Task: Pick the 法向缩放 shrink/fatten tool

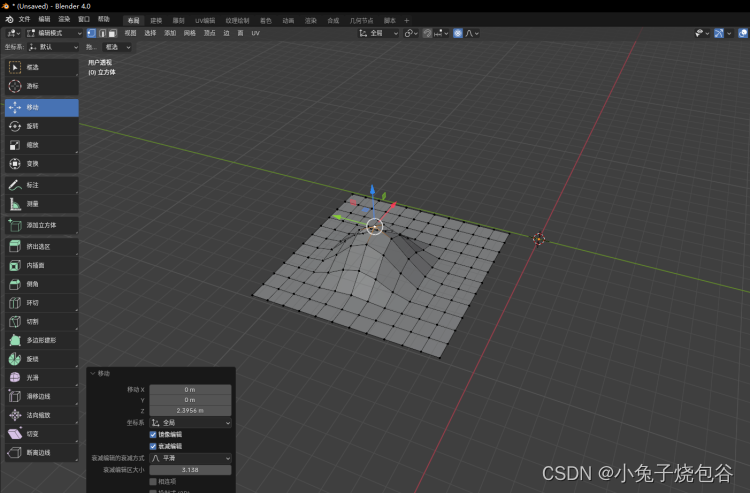Action: [x=42, y=415]
